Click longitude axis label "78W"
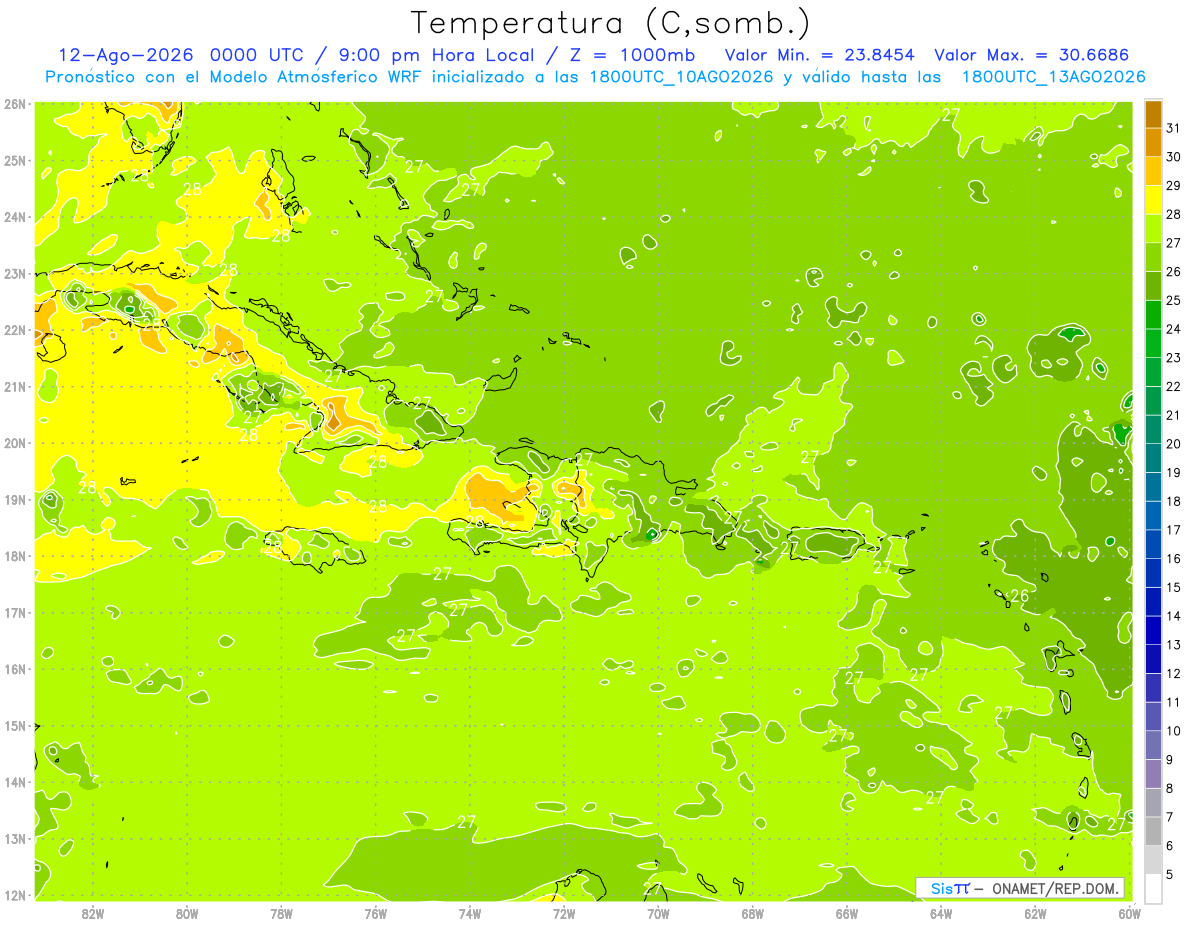The height and width of the screenshot is (927, 1200). point(281,913)
